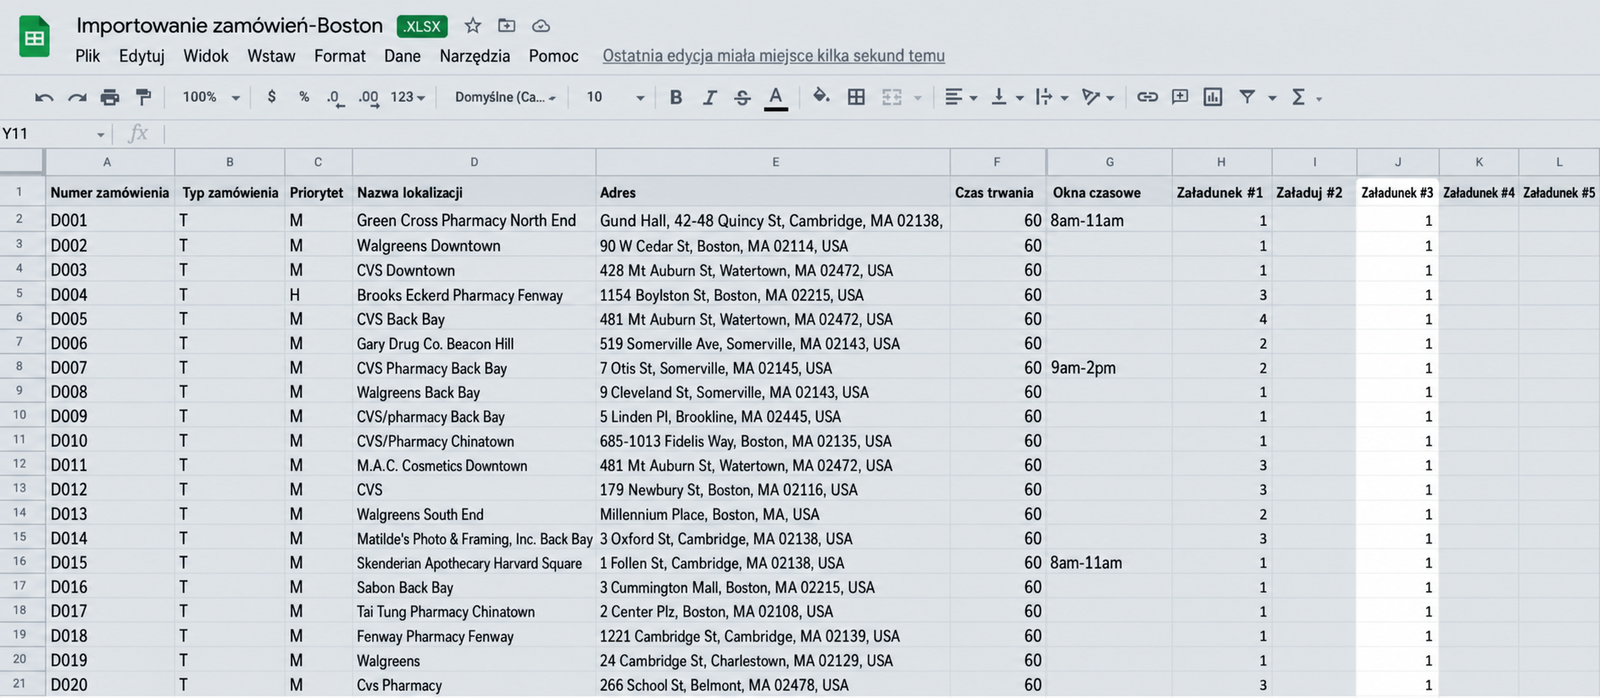Select the cell '266 School St, Belmont, MA 02478, USA'
The width and height of the screenshot is (1600, 698).
coord(773,685)
